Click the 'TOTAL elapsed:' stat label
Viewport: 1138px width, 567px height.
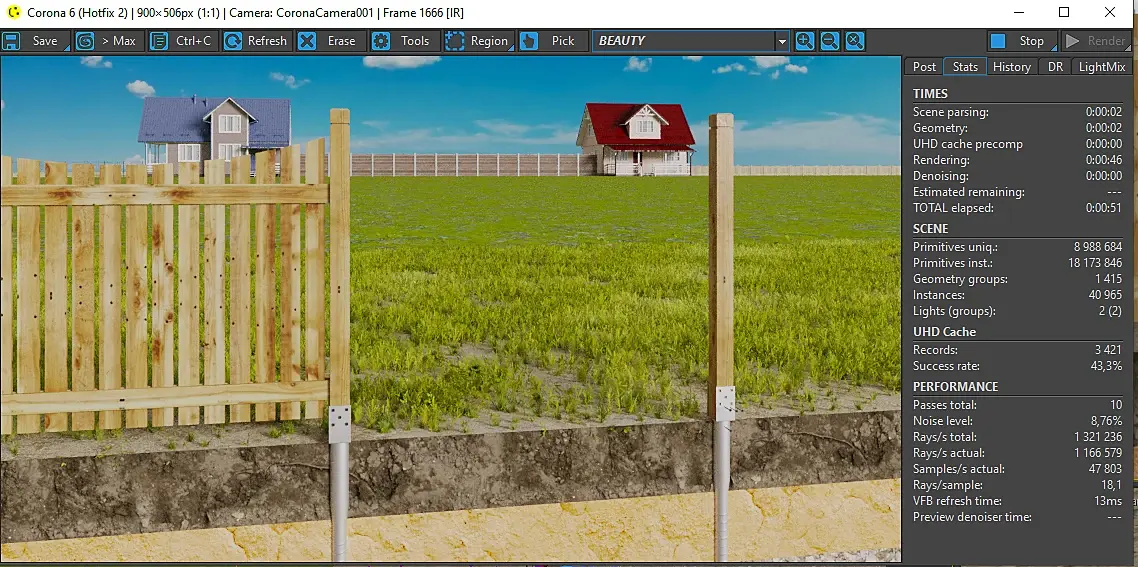(953, 208)
